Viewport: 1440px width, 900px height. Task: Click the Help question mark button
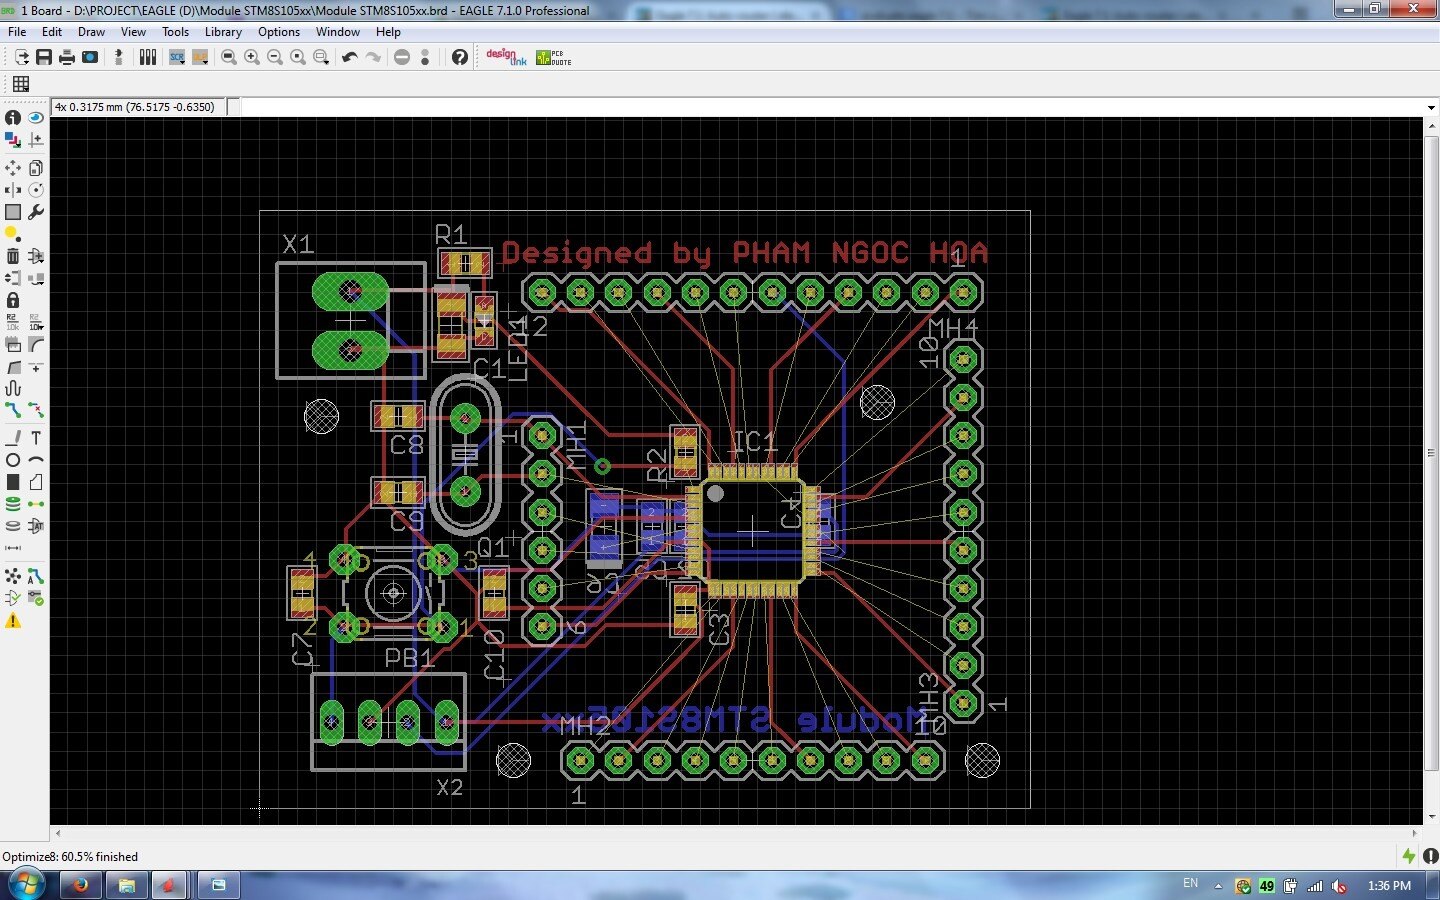click(459, 58)
